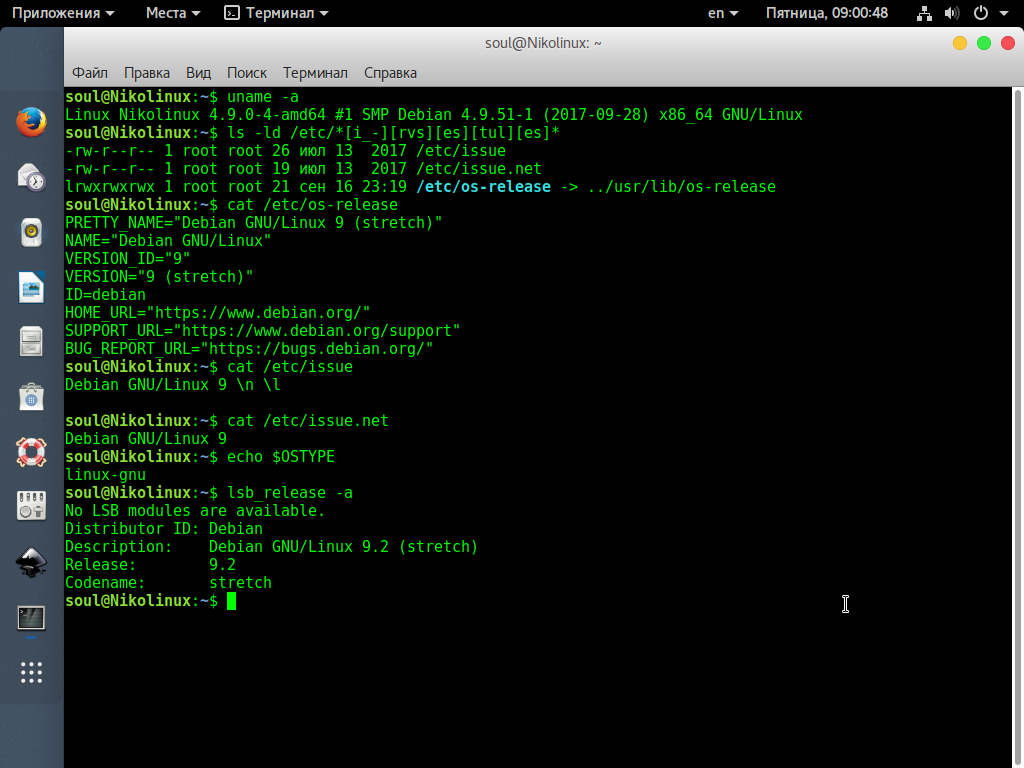This screenshot has width=1024, height=768.
Task: Open volume speaker icon in top bar
Action: click(x=952, y=13)
